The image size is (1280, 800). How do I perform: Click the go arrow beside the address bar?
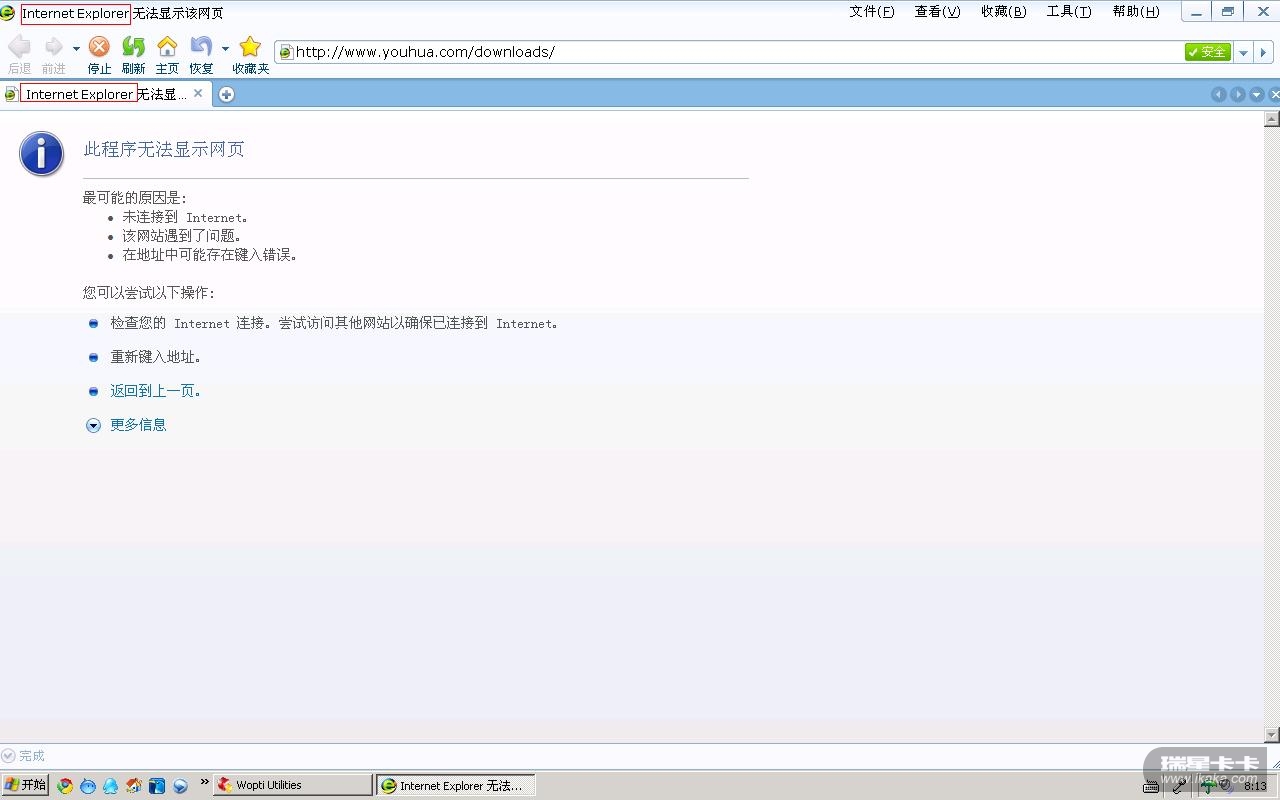(x=1264, y=52)
